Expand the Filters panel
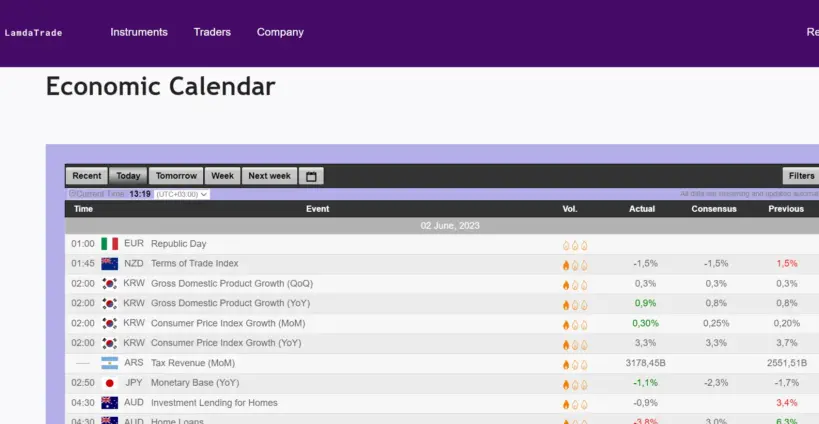The width and height of the screenshot is (819, 424). tap(800, 176)
